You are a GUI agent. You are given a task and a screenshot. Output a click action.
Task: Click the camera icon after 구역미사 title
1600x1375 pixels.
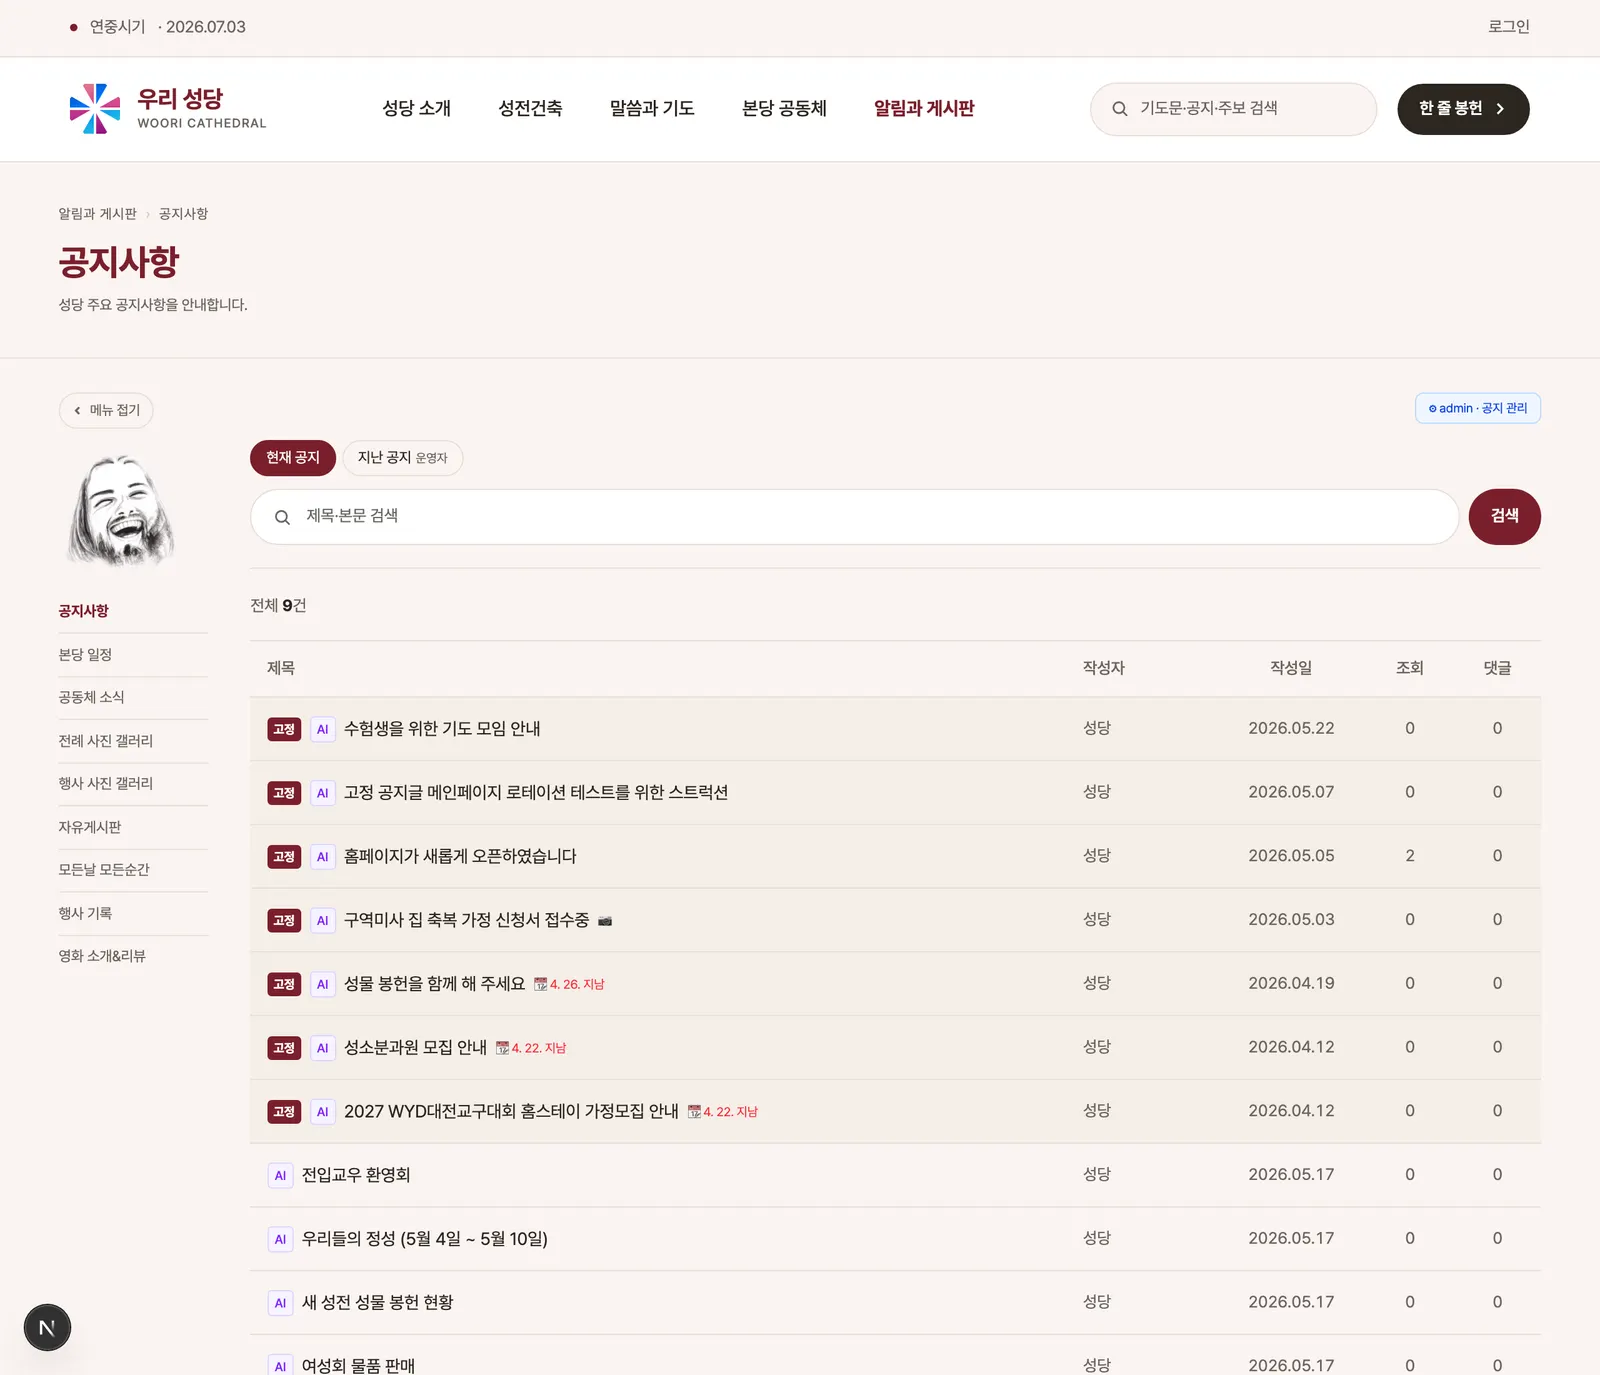(x=605, y=921)
